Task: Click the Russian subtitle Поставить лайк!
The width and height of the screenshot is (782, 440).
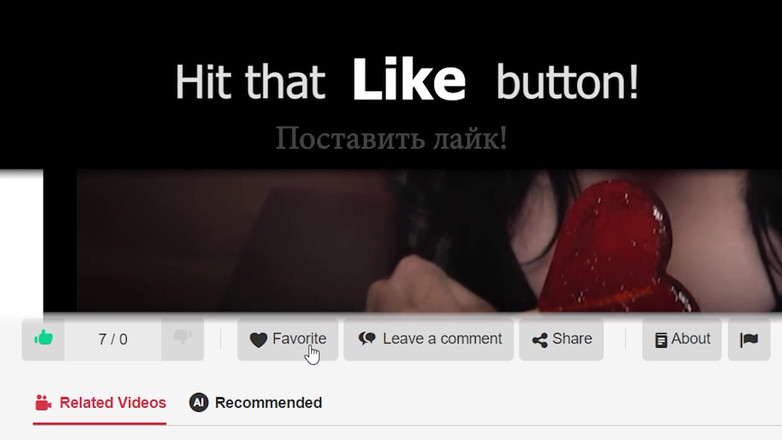Action: pyautogui.click(x=391, y=138)
